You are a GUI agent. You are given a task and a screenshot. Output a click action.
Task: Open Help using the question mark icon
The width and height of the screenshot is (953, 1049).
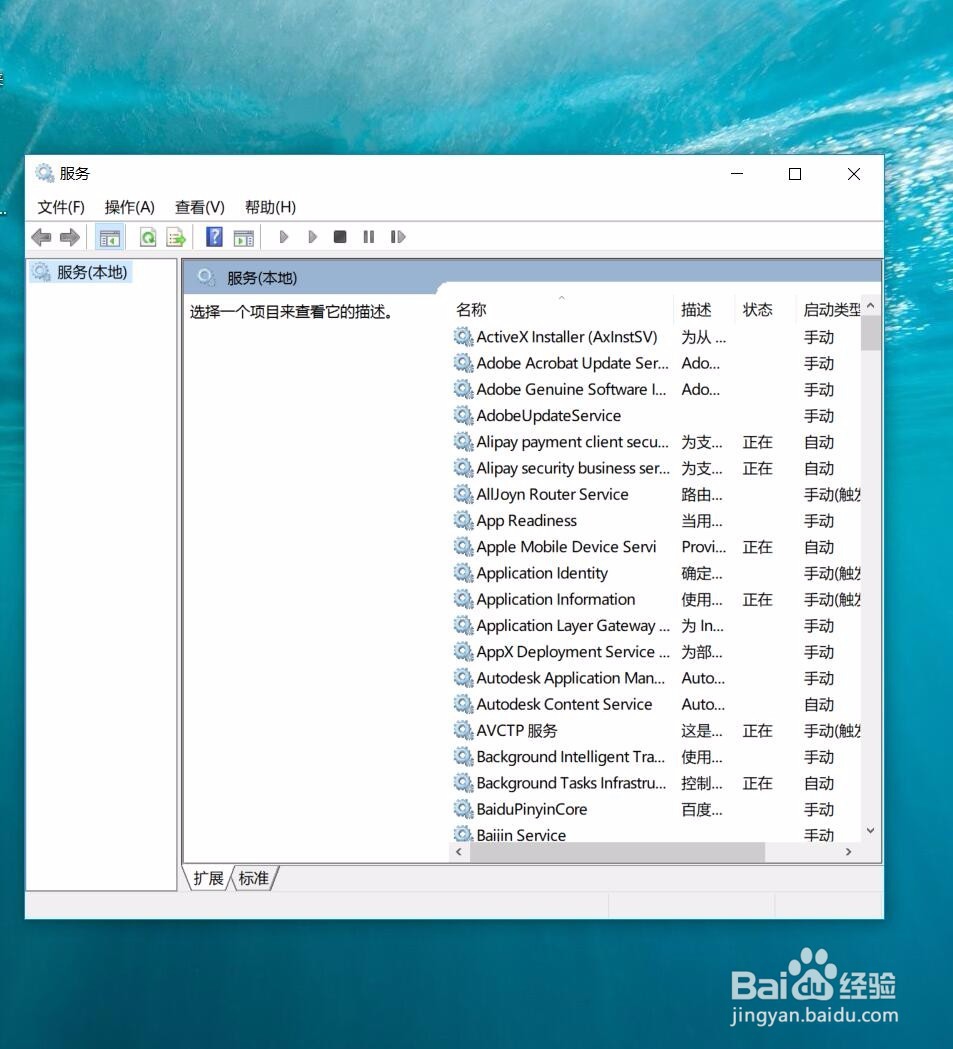point(214,236)
